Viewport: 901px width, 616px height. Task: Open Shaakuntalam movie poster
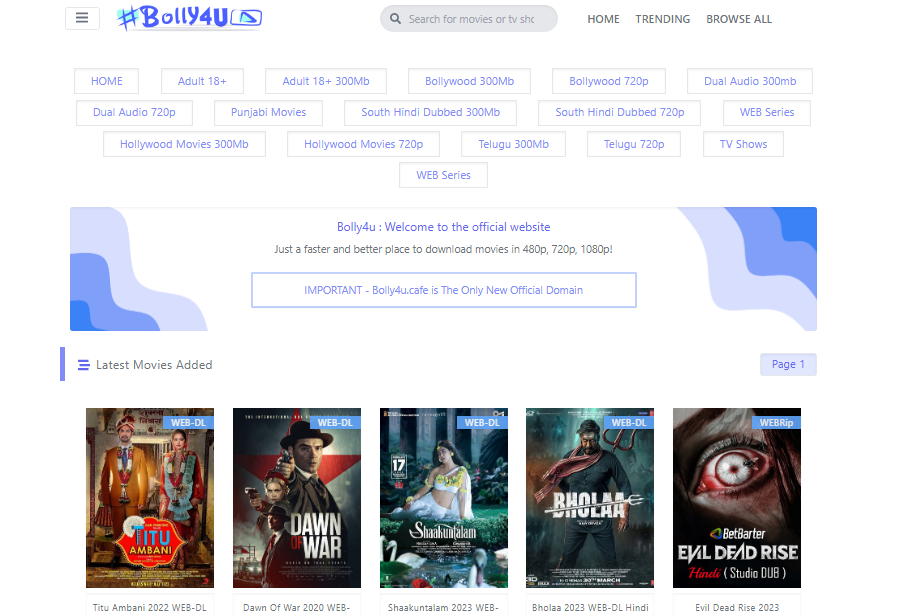pyautogui.click(x=444, y=498)
